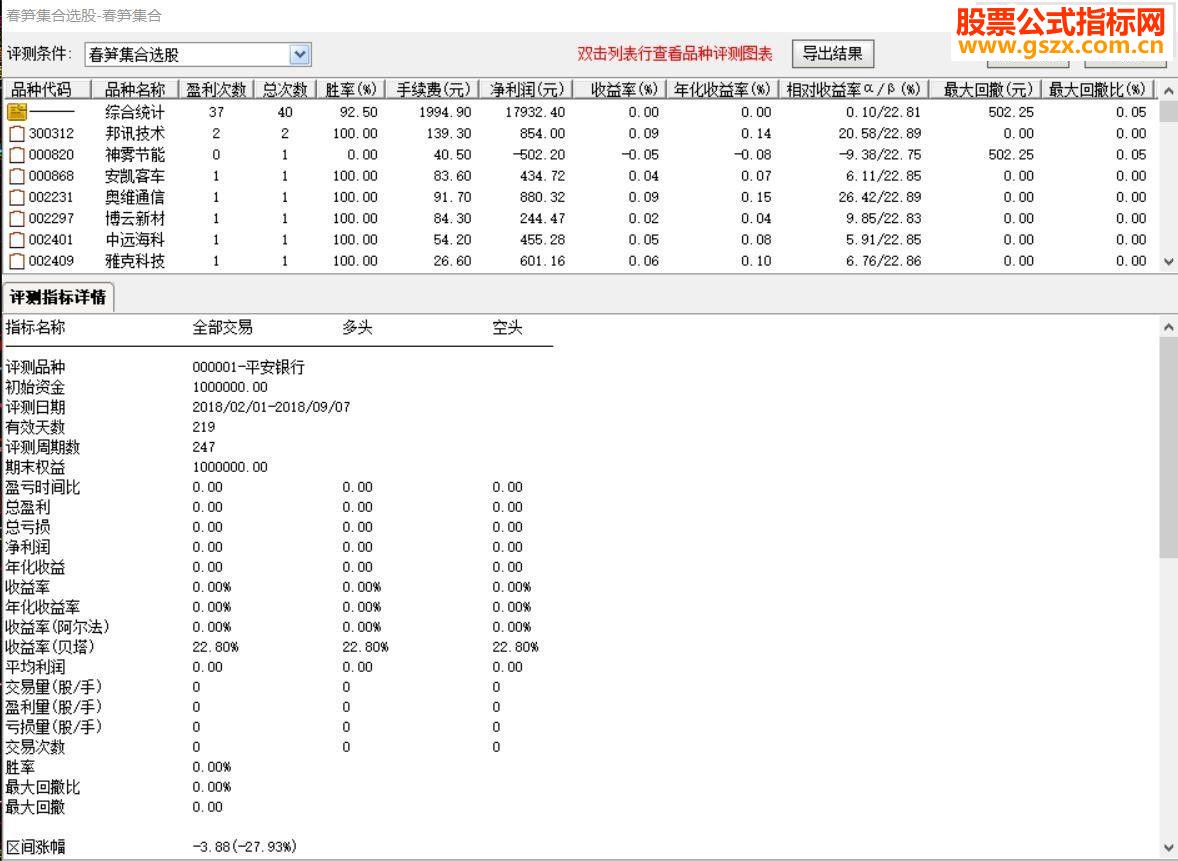Select the 评测指标详情 tab
The image size is (1178, 861).
click(58, 298)
